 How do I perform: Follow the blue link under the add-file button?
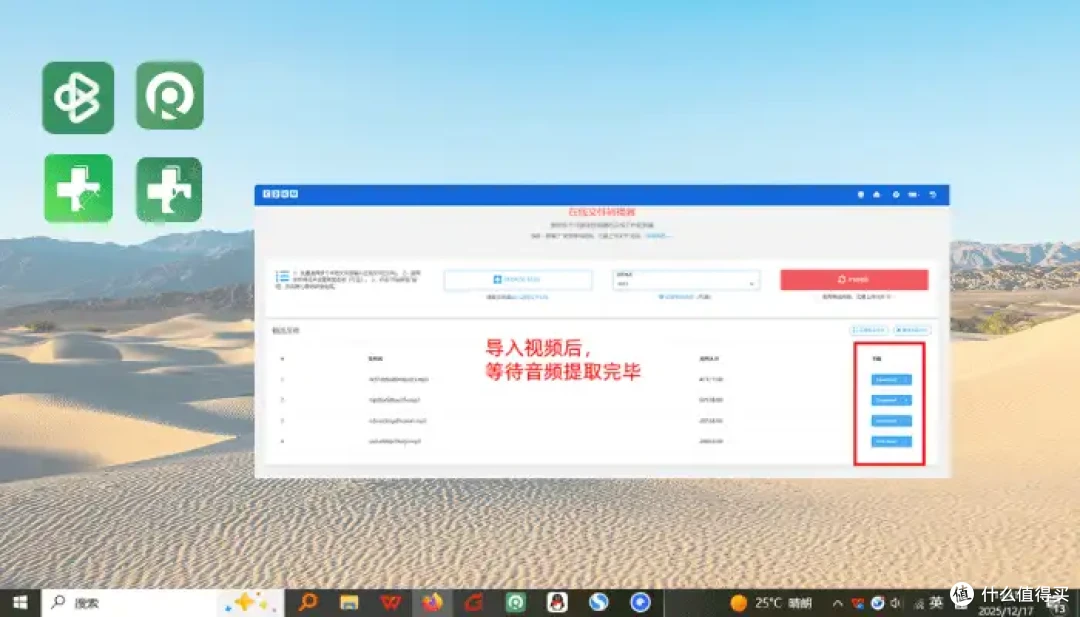[x=533, y=297]
